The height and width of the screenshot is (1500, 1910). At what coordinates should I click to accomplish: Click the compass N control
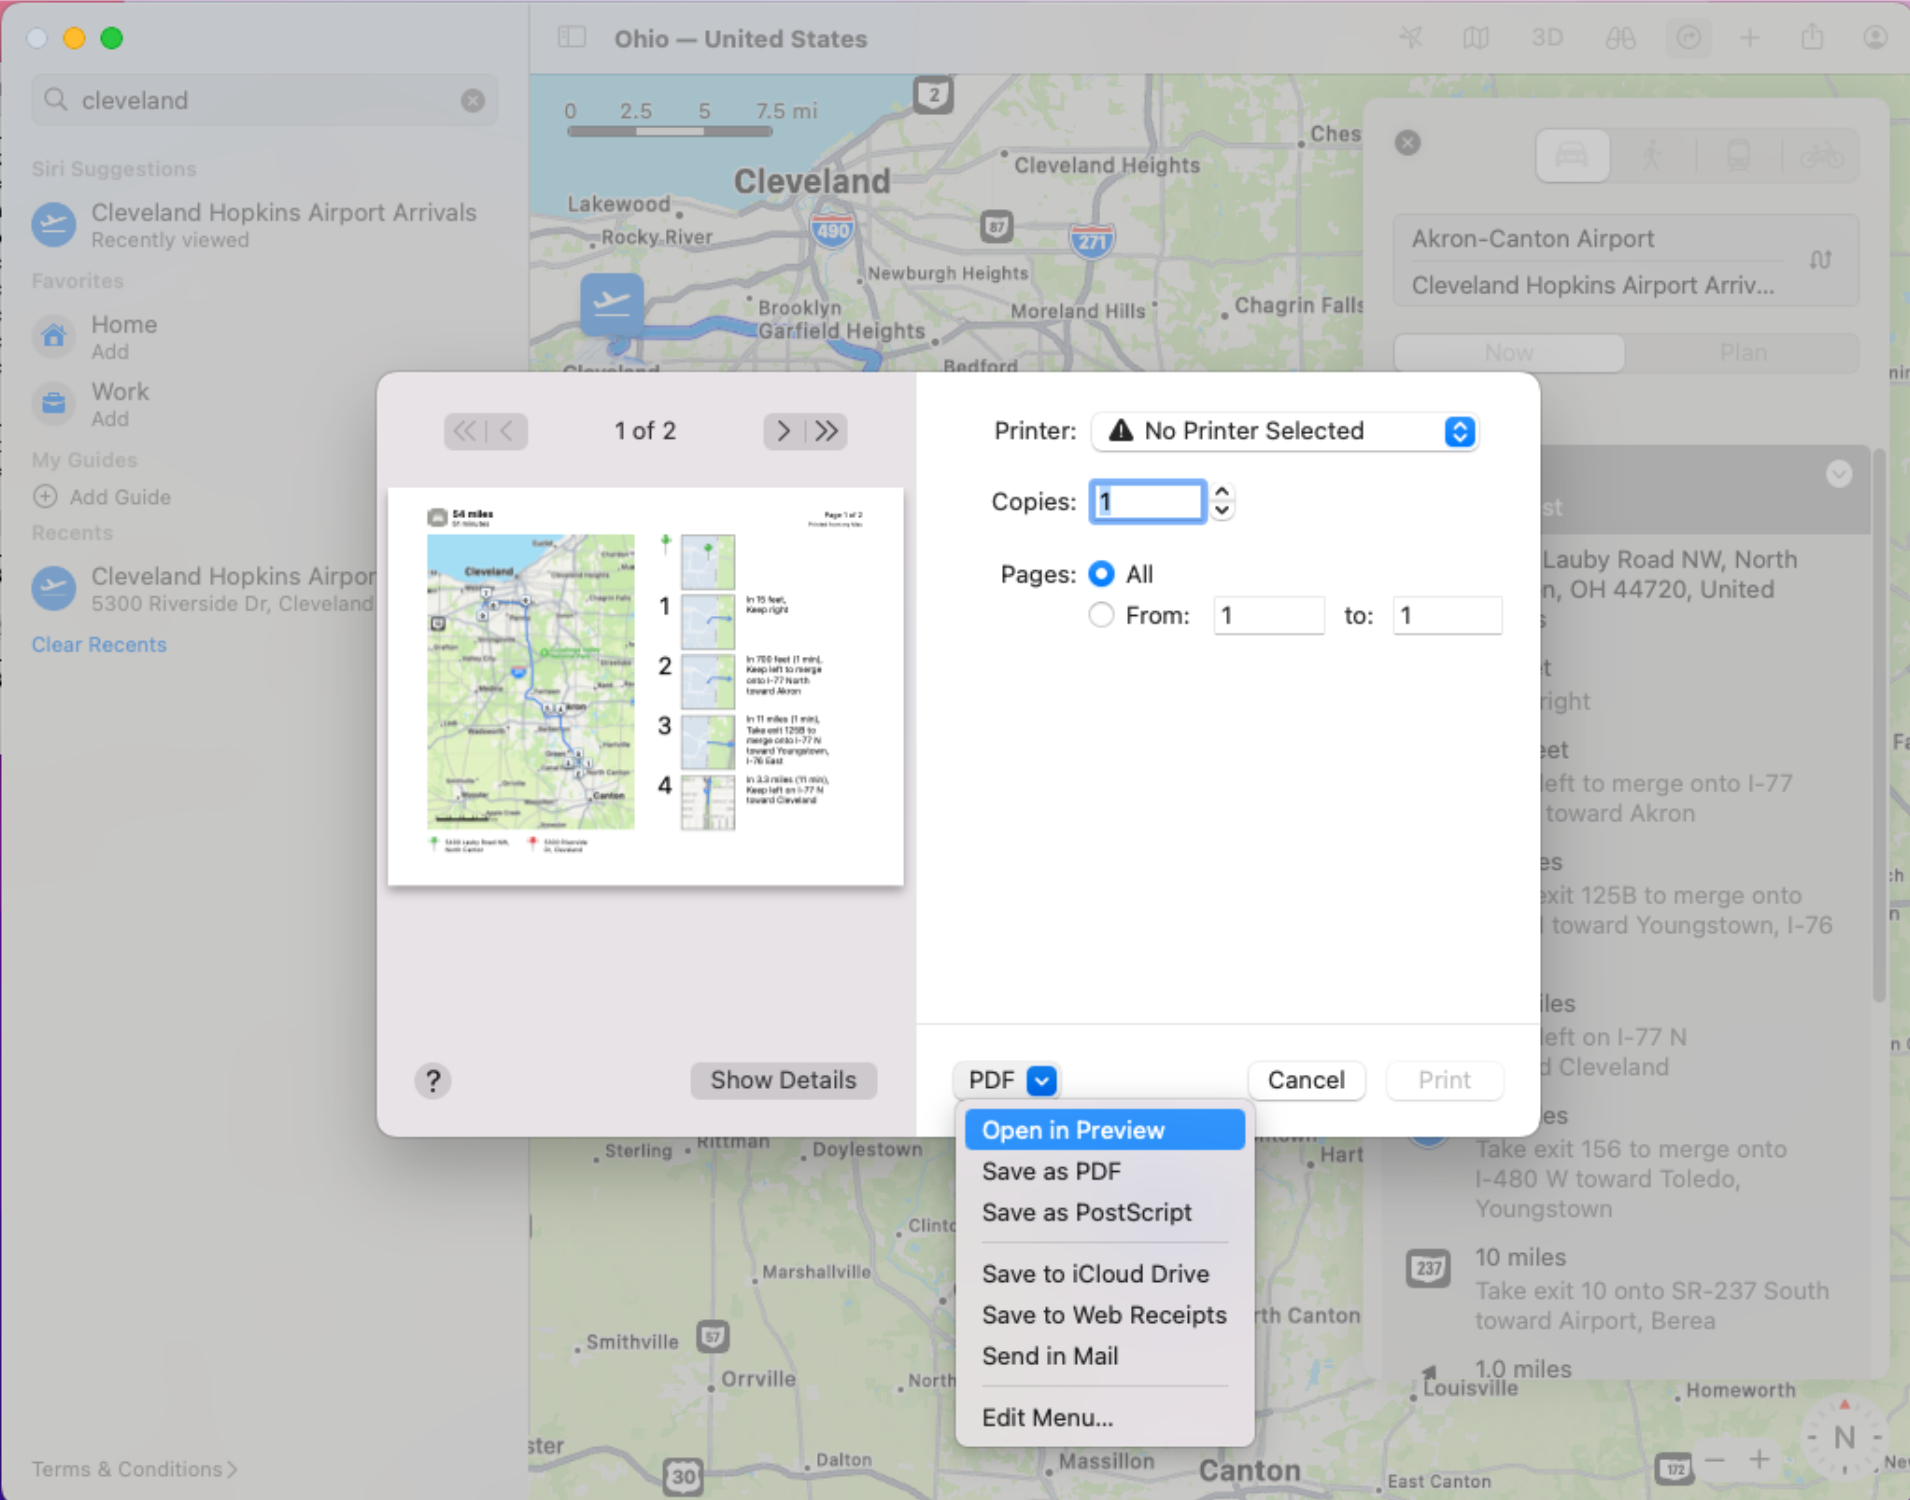pyautogui.click(x=1844, y=1438)
